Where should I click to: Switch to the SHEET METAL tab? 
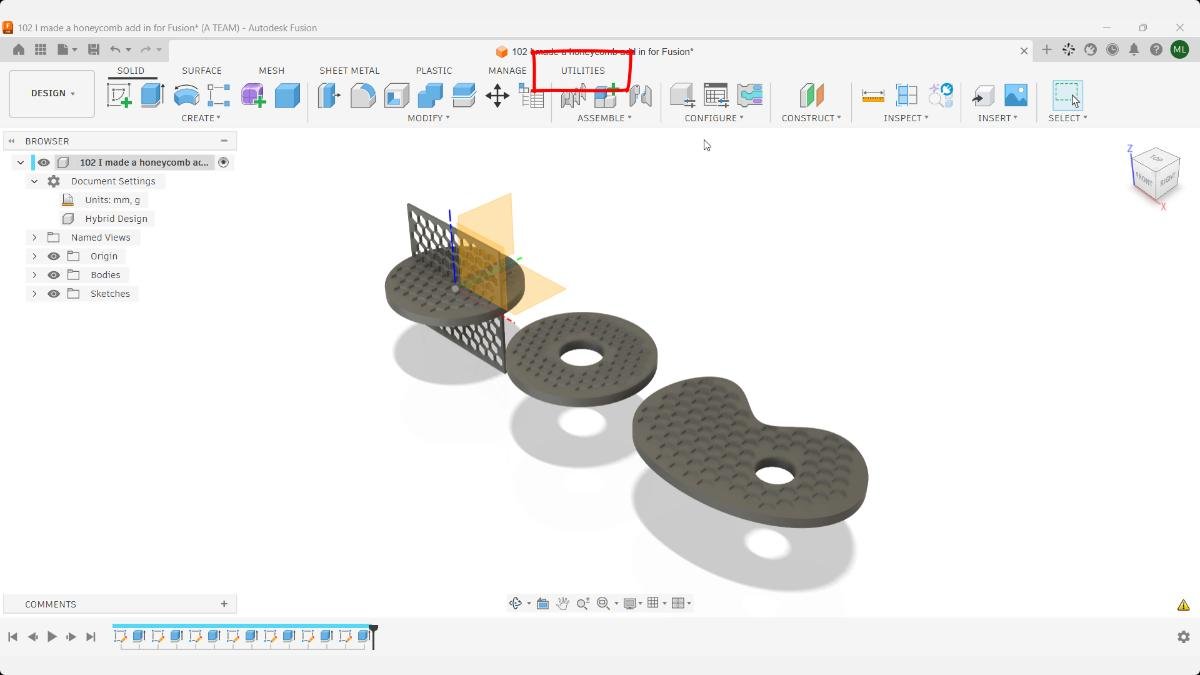349,71
